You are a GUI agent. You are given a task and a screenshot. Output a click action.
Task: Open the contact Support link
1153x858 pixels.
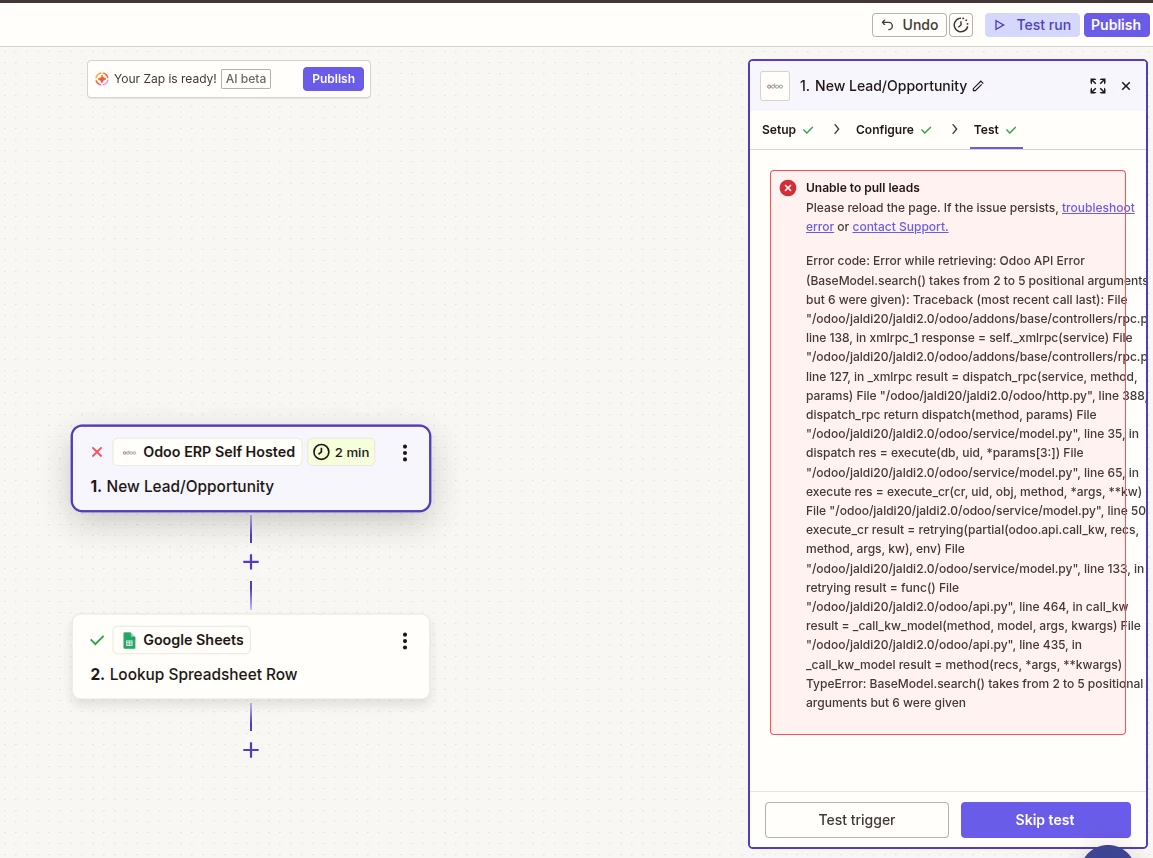900,227
